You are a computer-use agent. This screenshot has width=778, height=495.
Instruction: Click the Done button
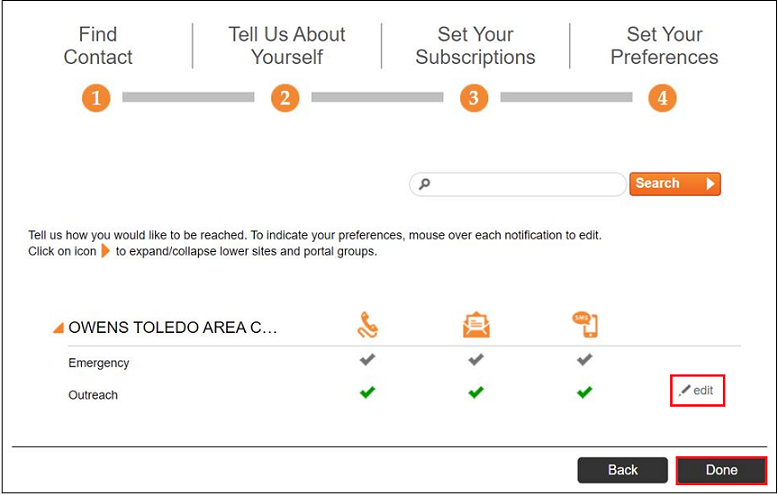(x=721, y=470)
